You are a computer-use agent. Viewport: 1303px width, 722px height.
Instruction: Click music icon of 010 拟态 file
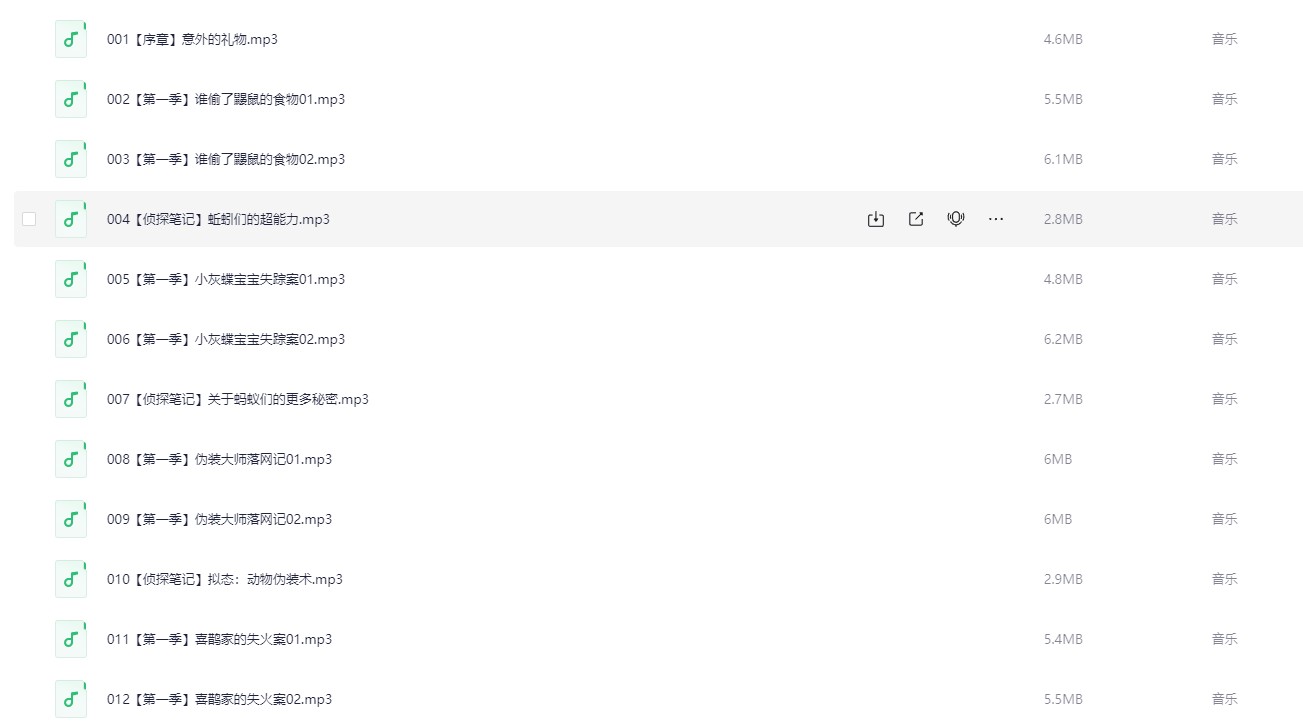[71, 579]
